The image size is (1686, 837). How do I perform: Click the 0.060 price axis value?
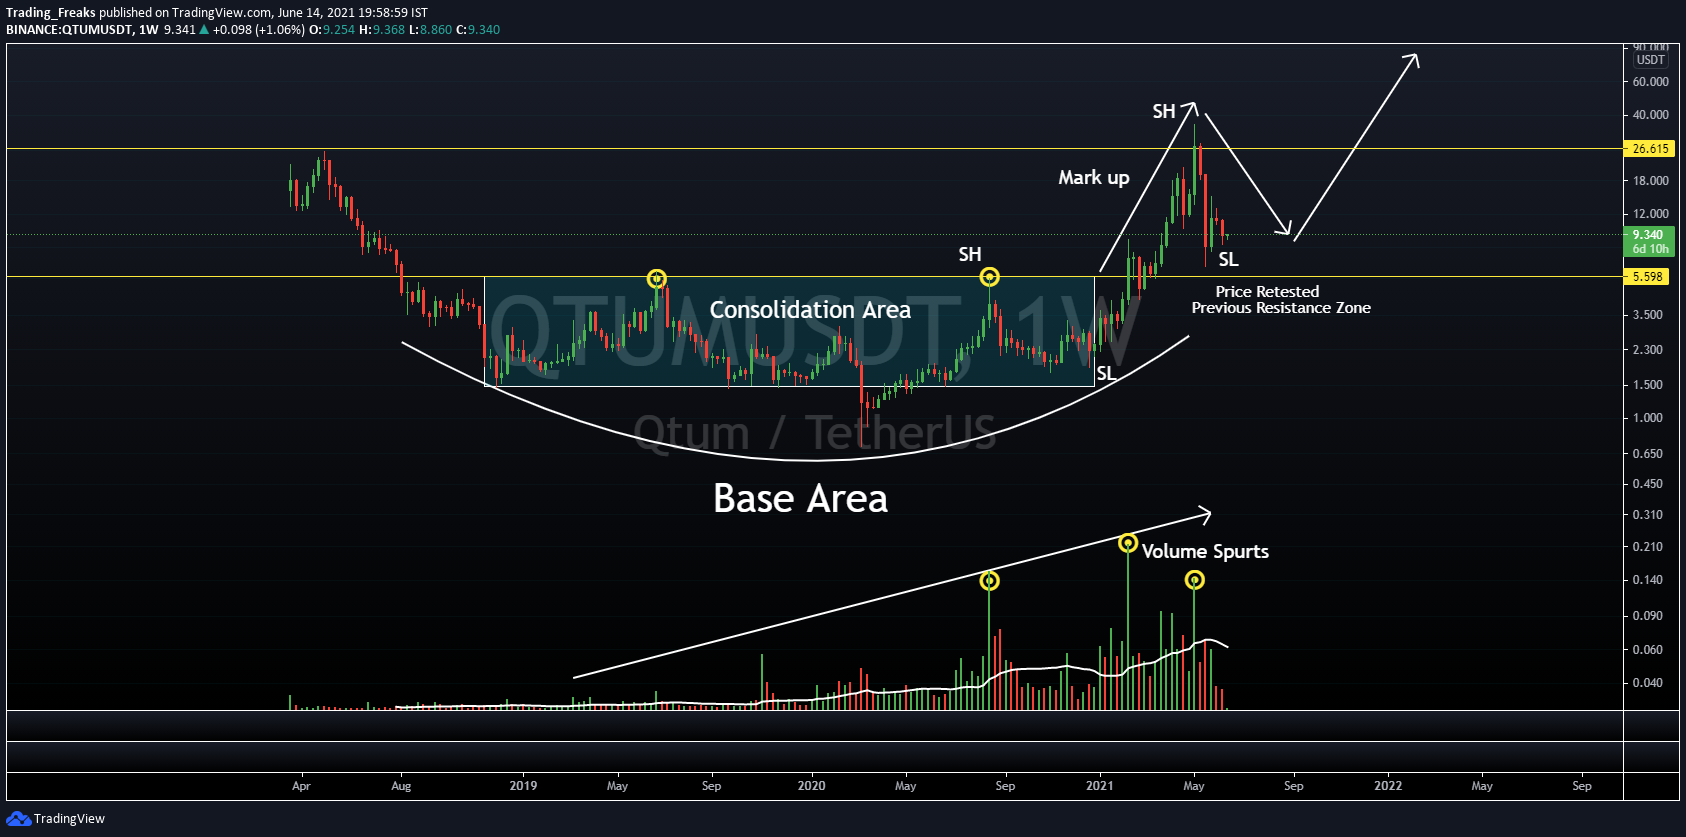1648,650
